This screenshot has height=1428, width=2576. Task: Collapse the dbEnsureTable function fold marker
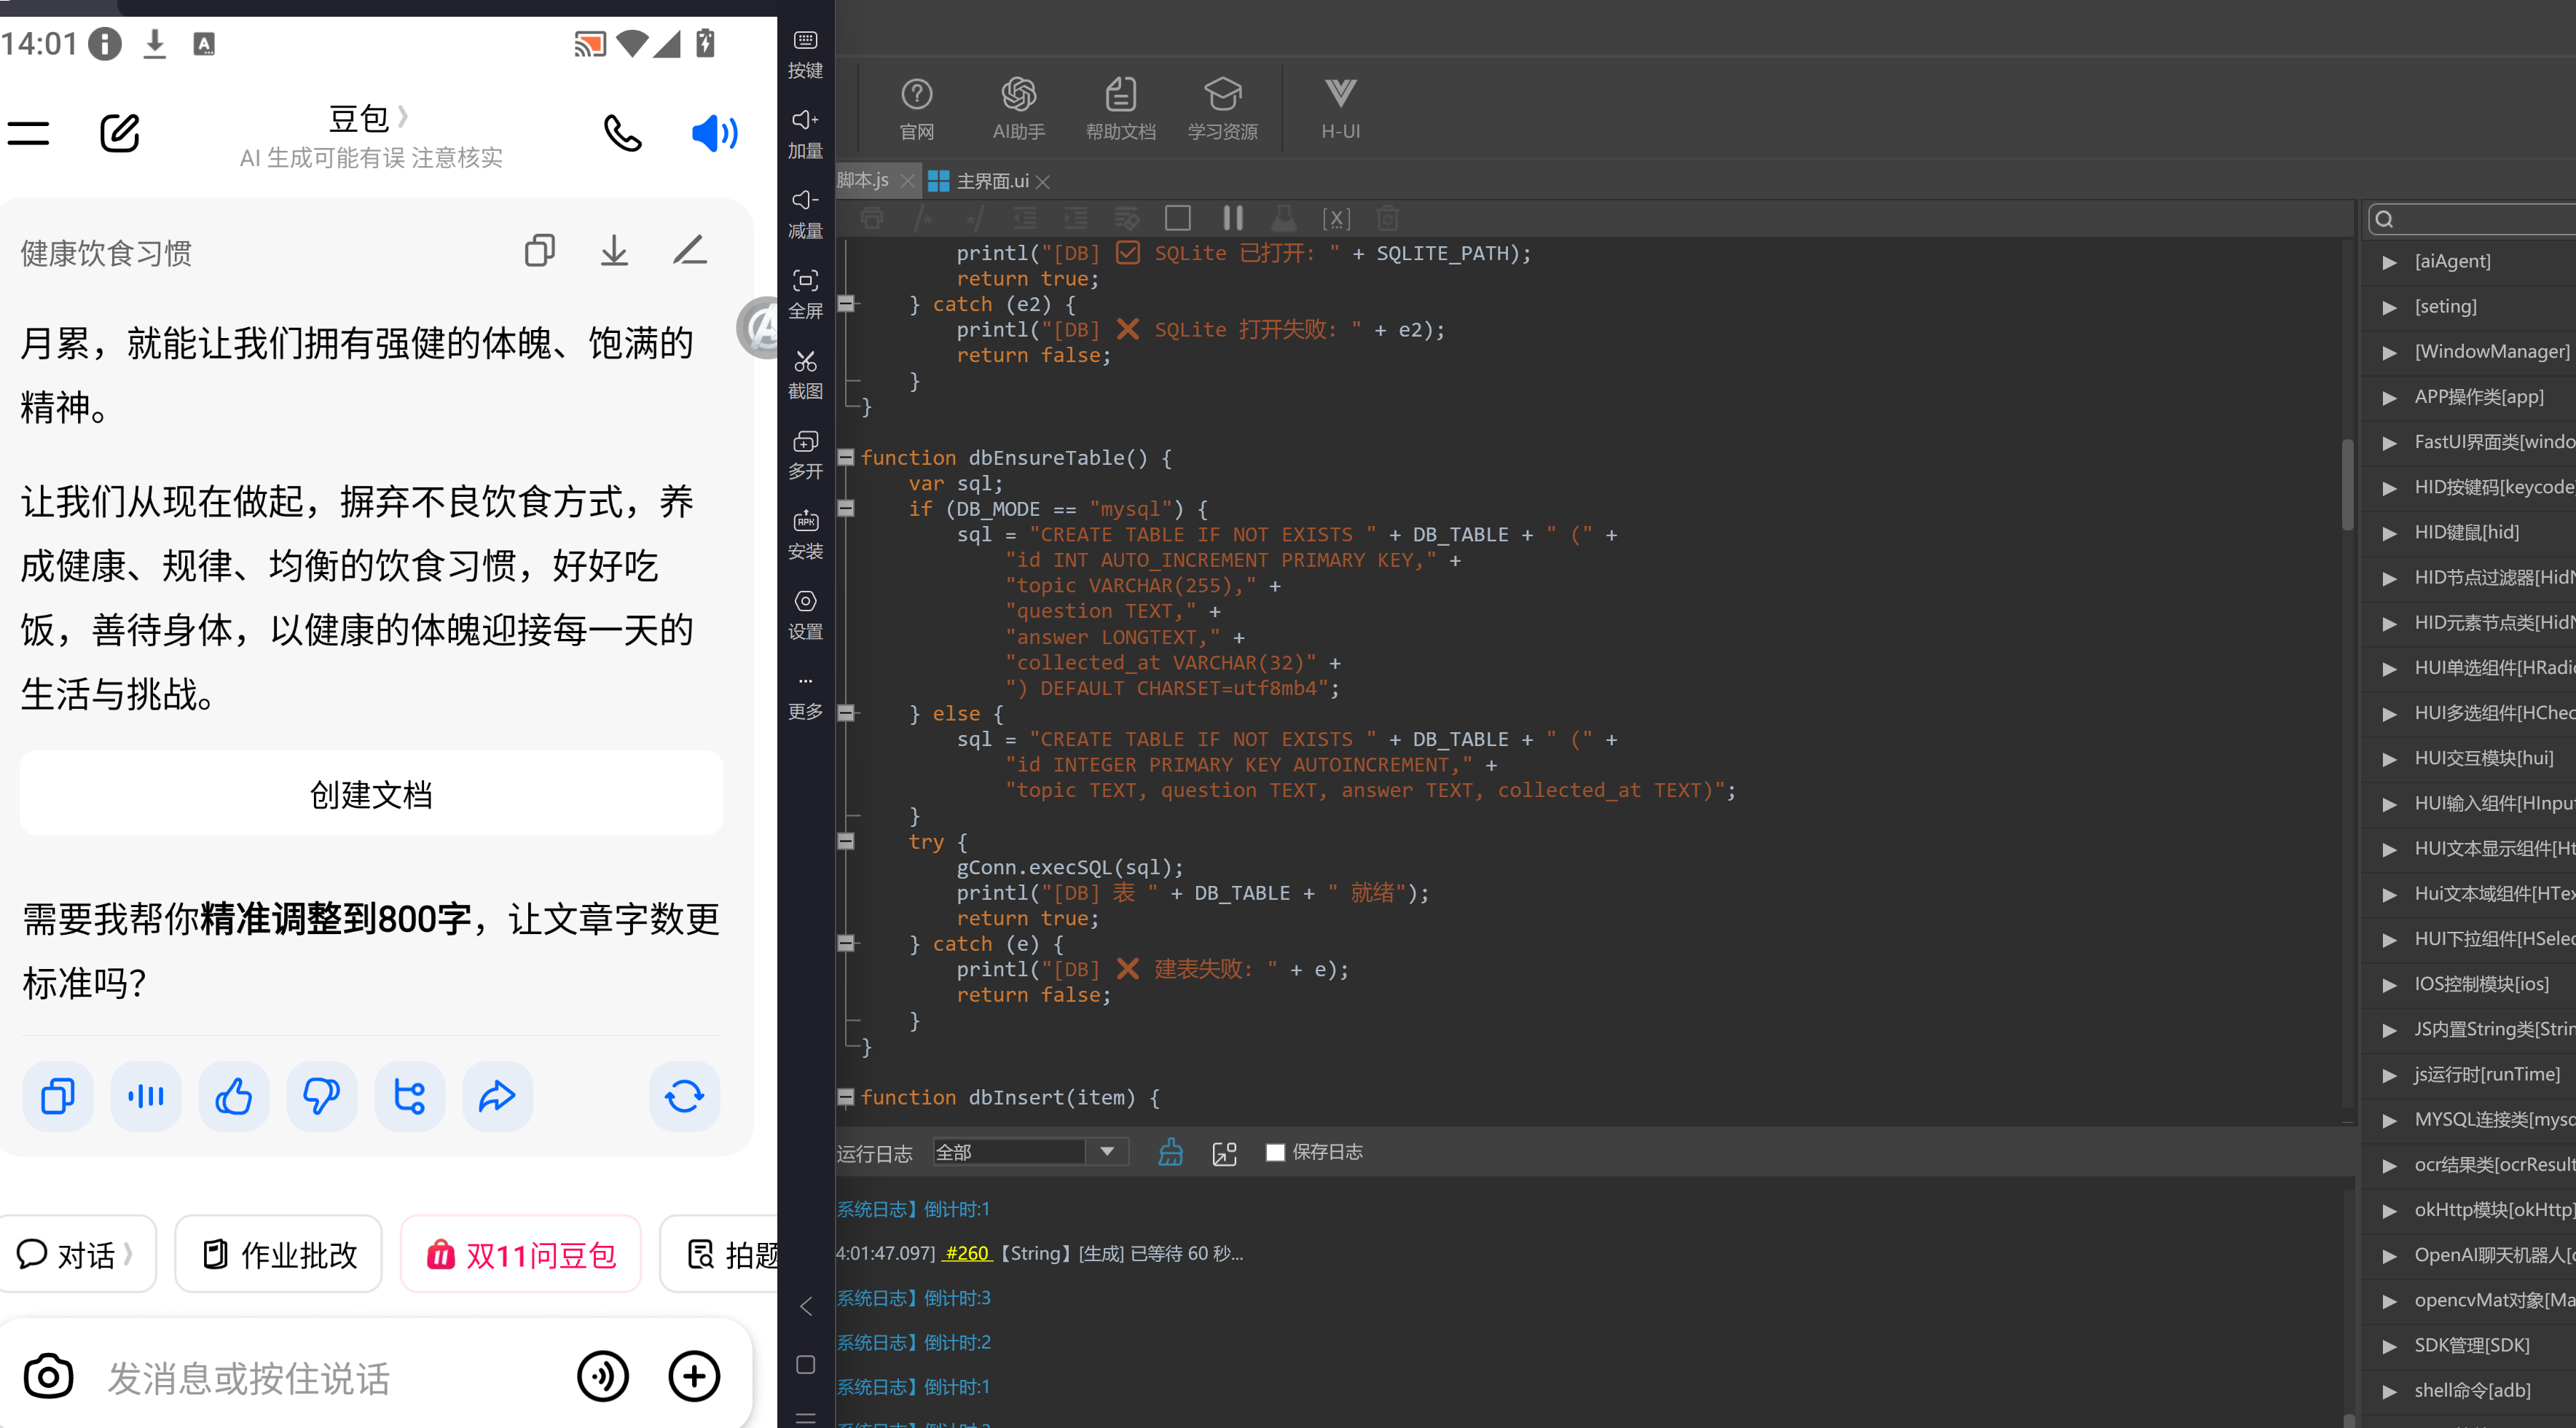click(846, 458)
